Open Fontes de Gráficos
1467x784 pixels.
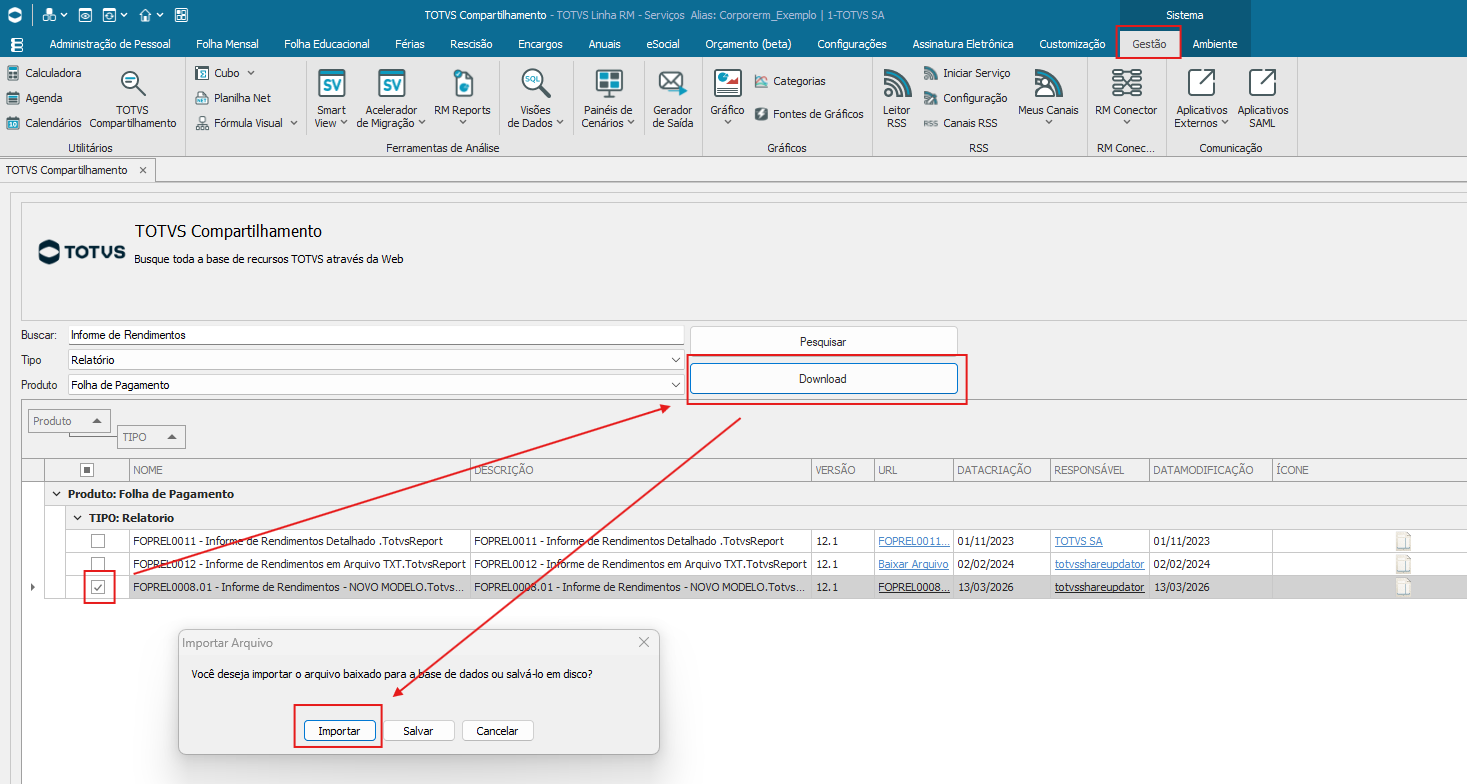[809, 114]
